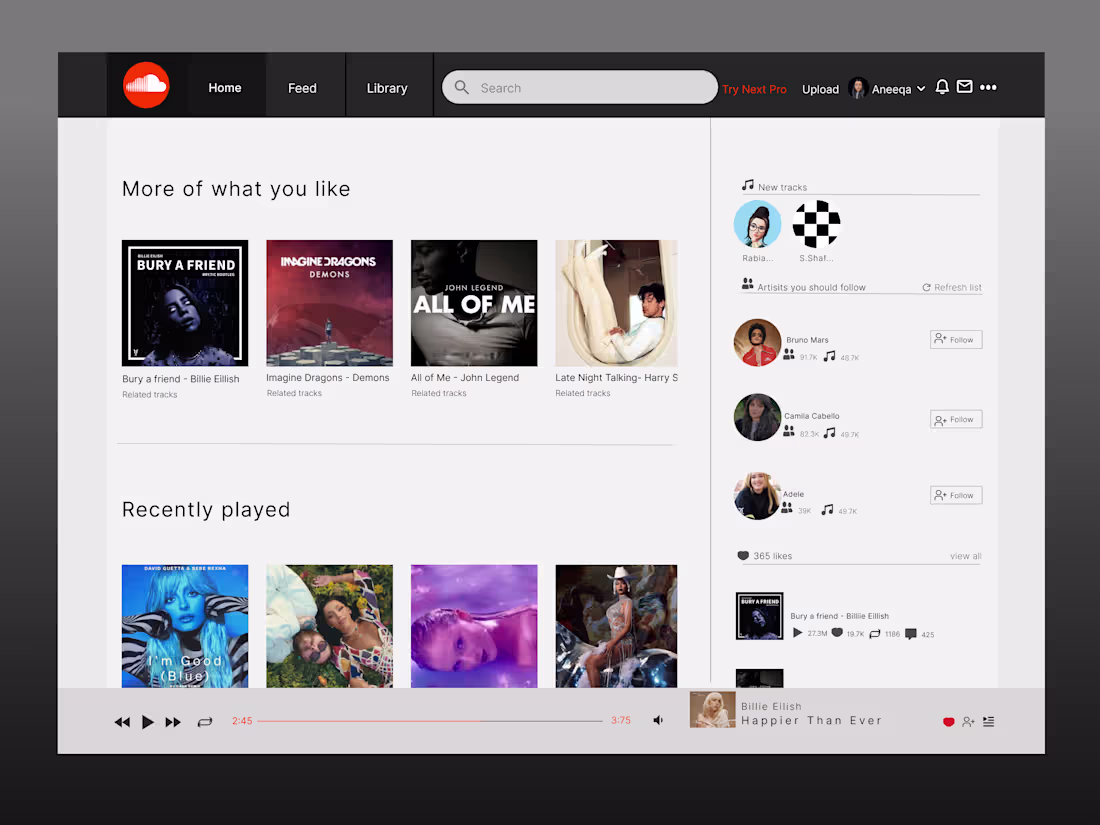Go to the Home tab
This screenshot has width=1100, height=825.
pos(224,88)
